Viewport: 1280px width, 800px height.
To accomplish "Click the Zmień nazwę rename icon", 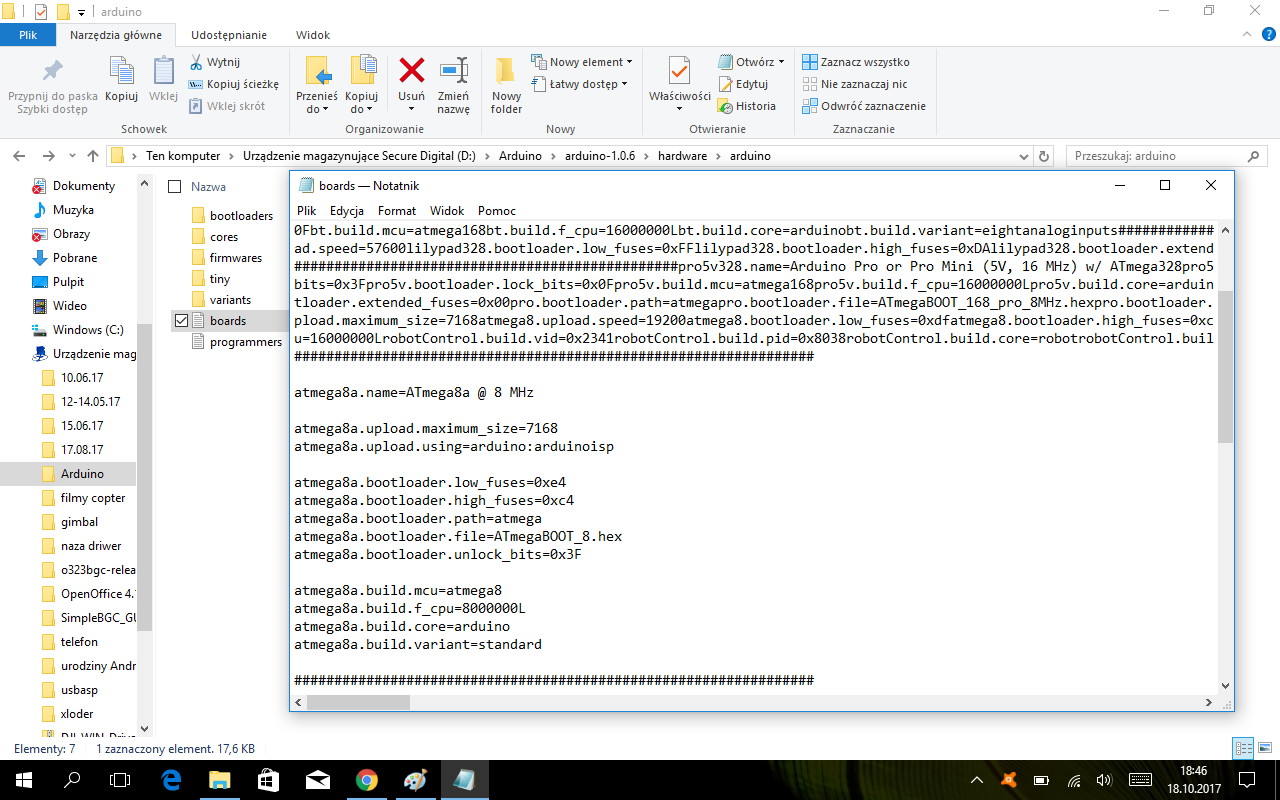I will [454, 72].
